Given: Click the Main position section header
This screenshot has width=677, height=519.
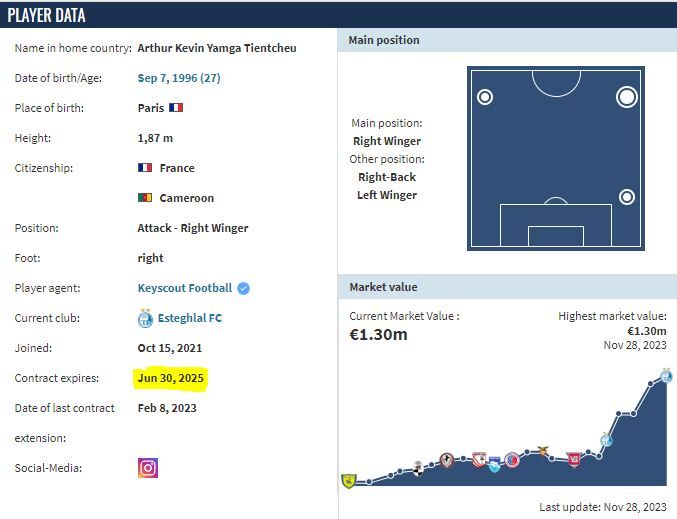Looking at the screenshot, I should 384,40.
